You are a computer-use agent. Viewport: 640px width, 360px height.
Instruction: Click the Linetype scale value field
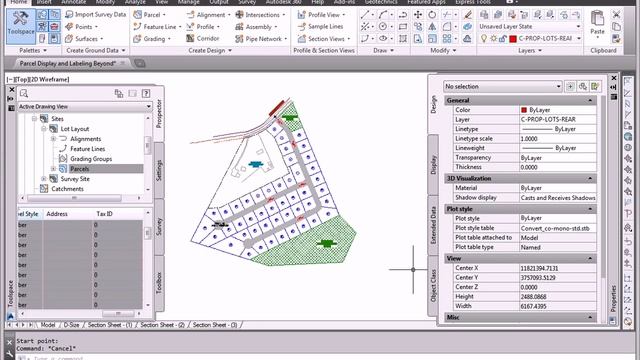pos(558,139)
